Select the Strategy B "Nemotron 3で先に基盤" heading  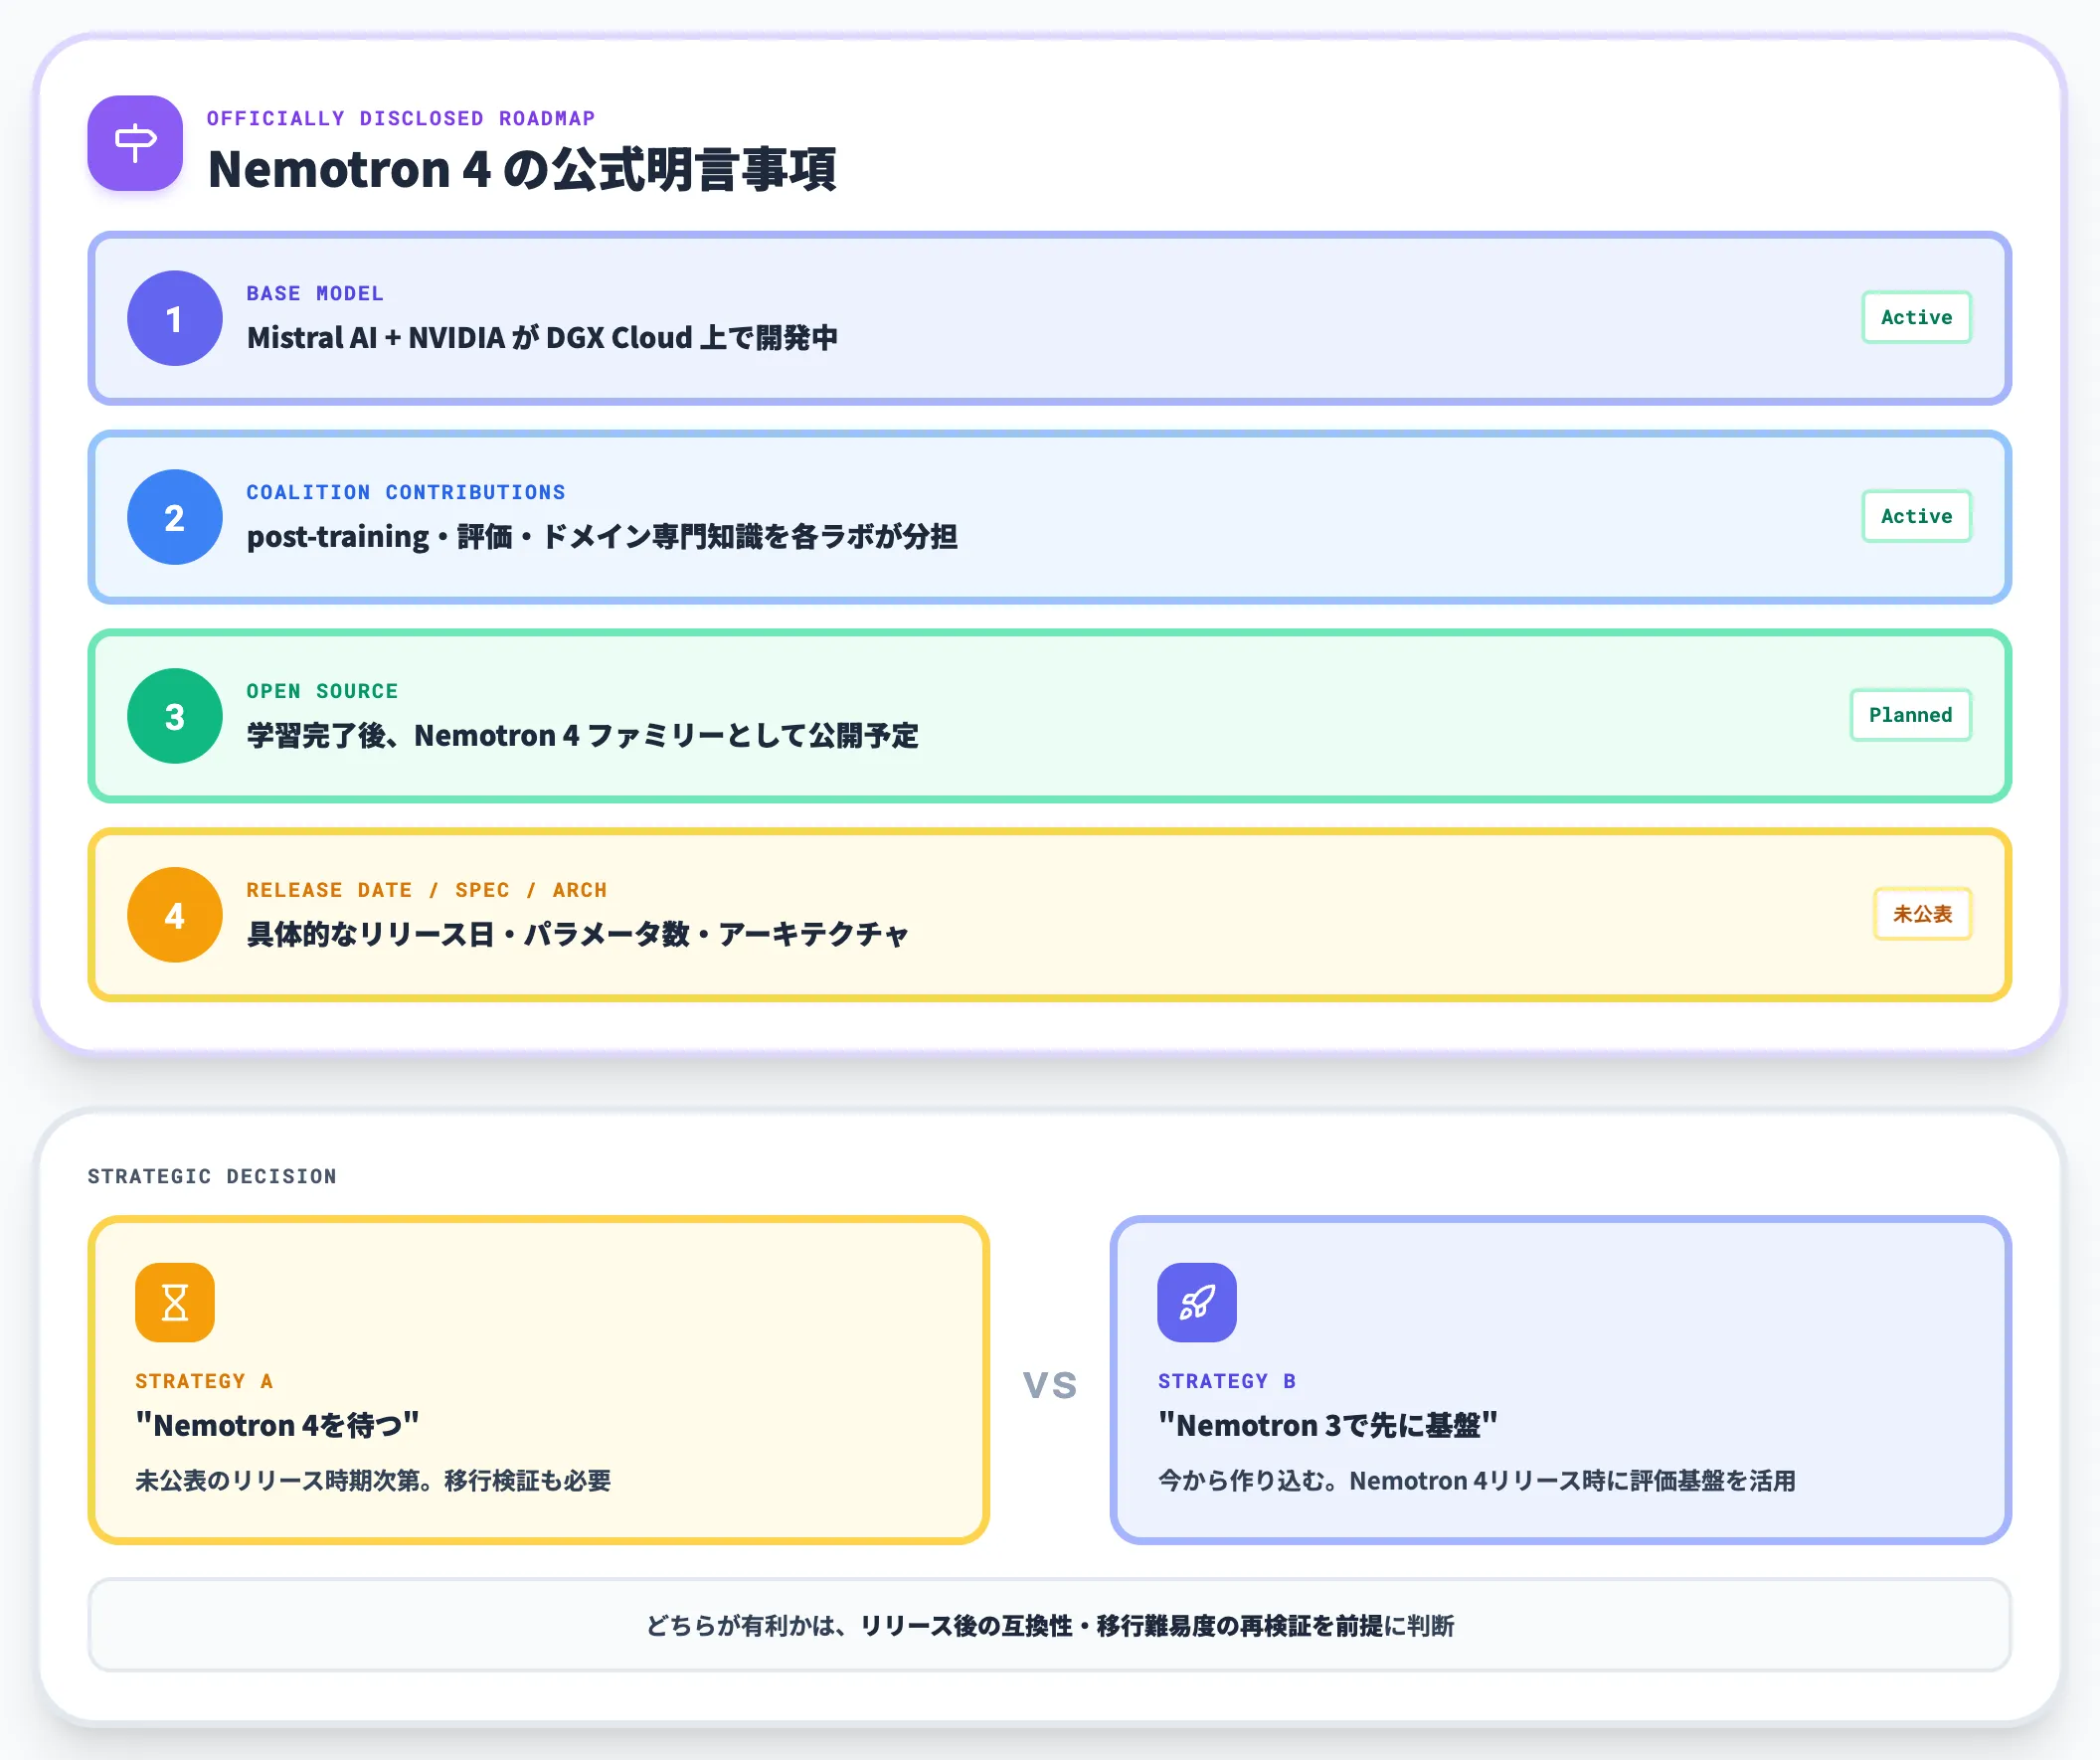click(1328, 1425)
